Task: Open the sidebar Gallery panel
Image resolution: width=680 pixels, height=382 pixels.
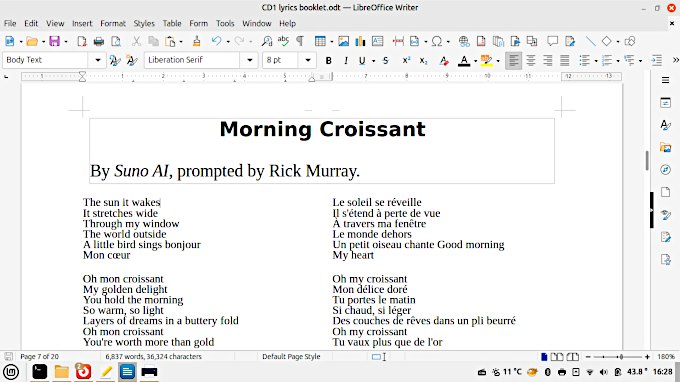Action: click(665, 148)
